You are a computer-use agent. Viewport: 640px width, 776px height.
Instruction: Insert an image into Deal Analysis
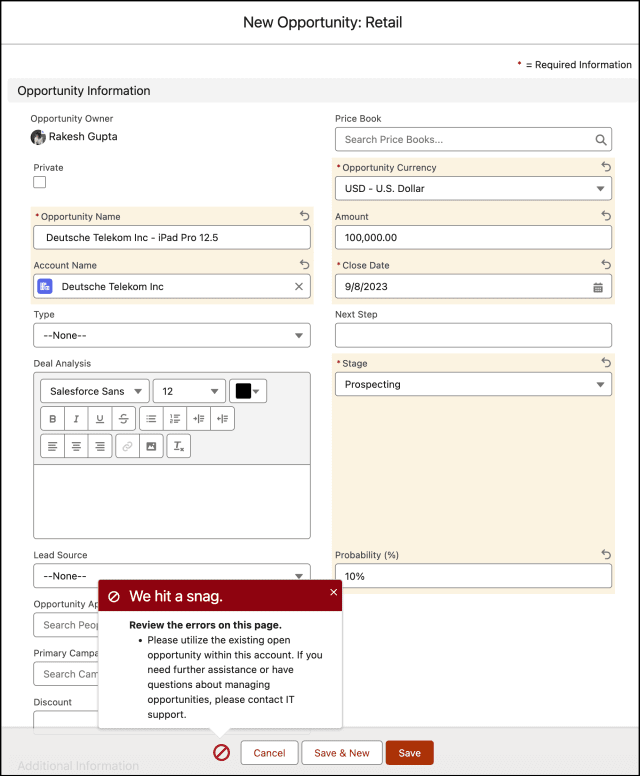[x=151, y=446]
